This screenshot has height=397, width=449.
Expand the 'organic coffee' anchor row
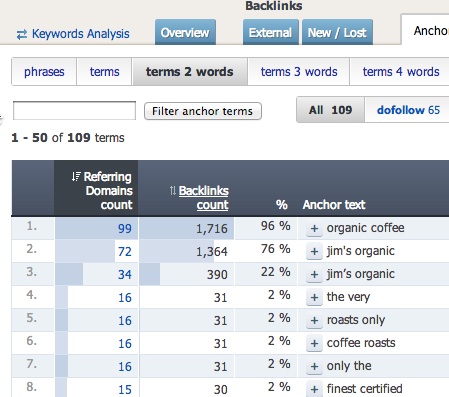click(x=314, y=229)
